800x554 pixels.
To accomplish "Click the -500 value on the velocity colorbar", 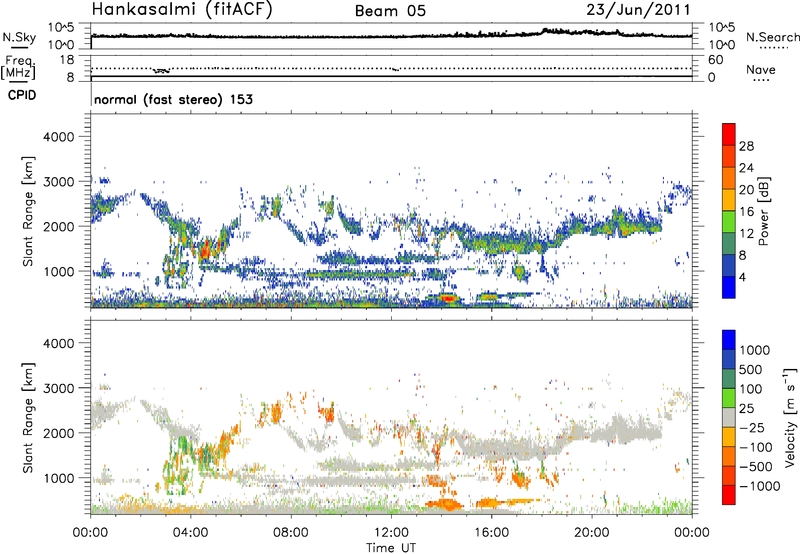I will tap(758, 466).
